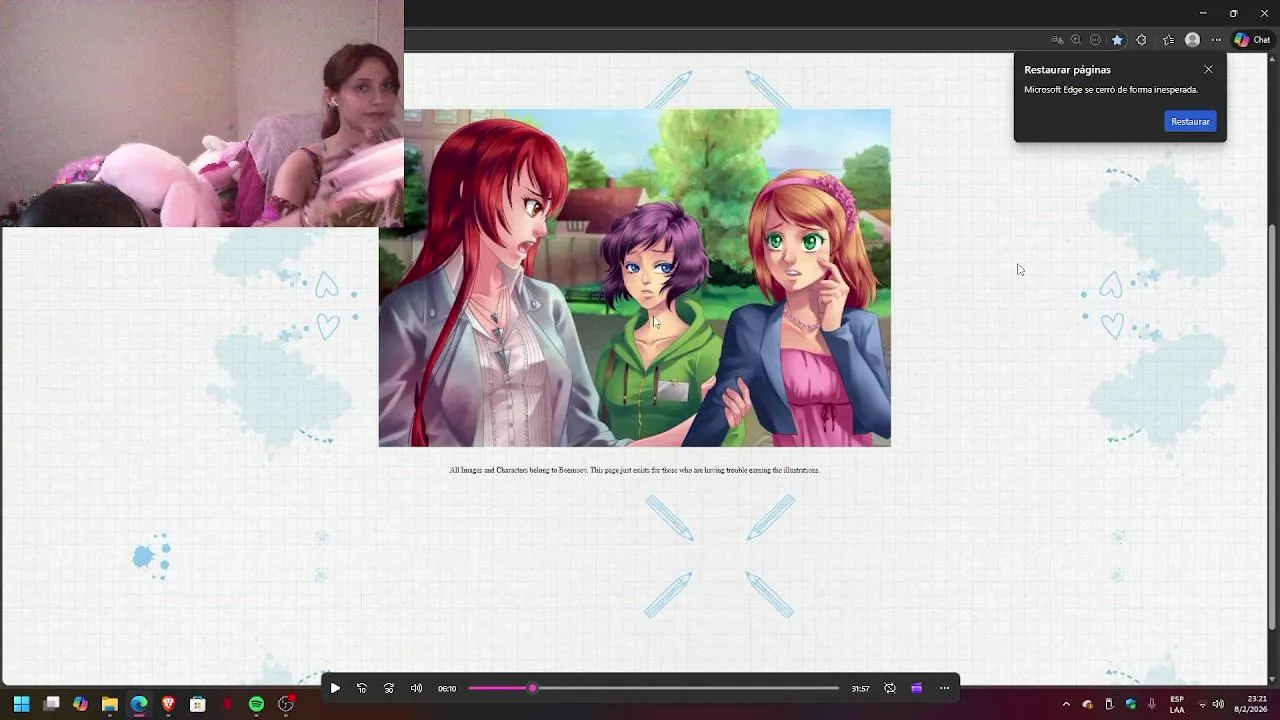1280x720 pixels.
Task: Click the microphone icon in system tray
Action: tap(1152, 704)
